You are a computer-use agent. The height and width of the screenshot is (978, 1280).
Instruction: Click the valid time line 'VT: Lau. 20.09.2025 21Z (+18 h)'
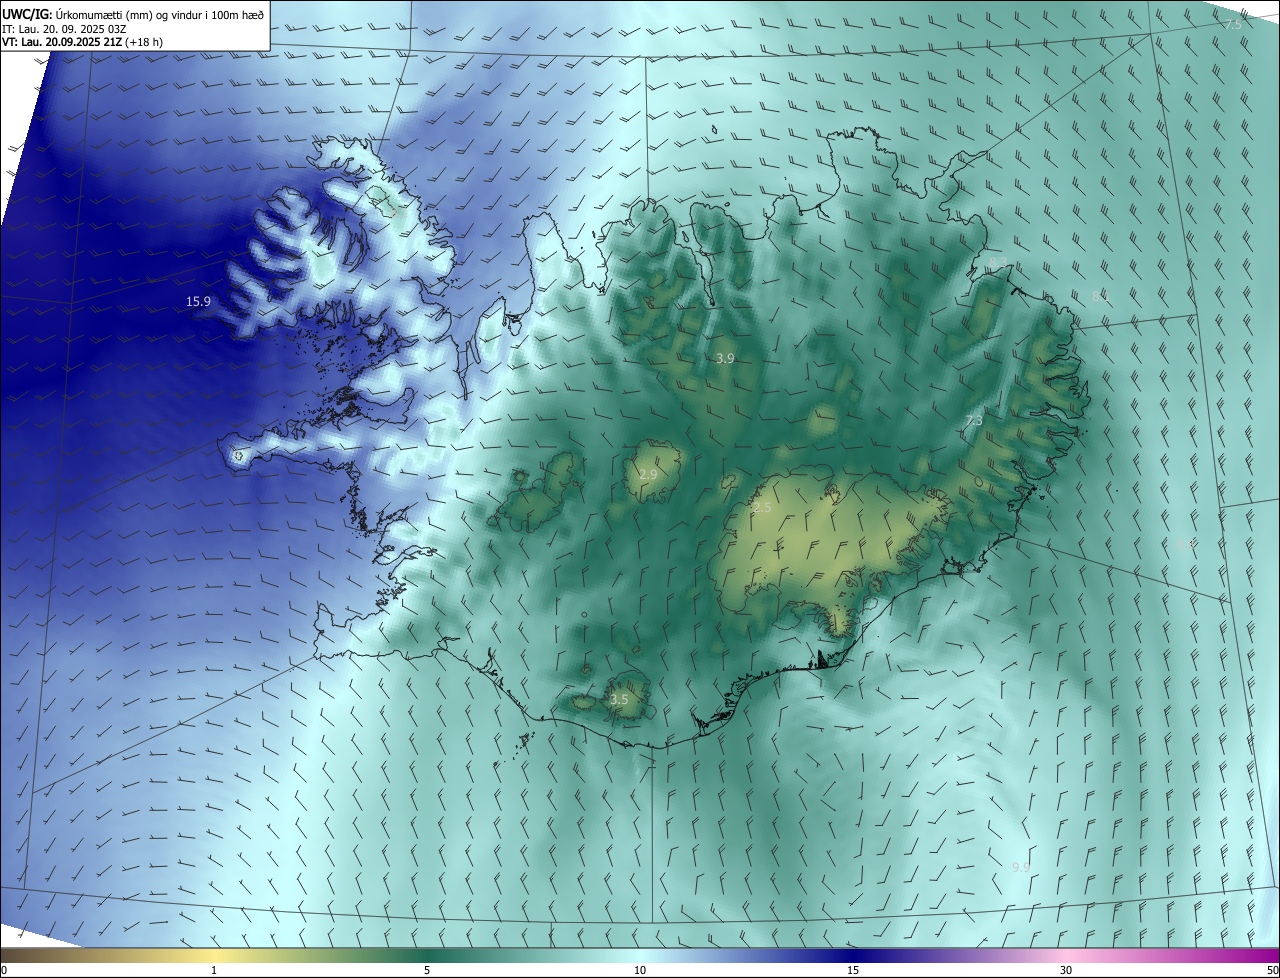click(81, 42)
